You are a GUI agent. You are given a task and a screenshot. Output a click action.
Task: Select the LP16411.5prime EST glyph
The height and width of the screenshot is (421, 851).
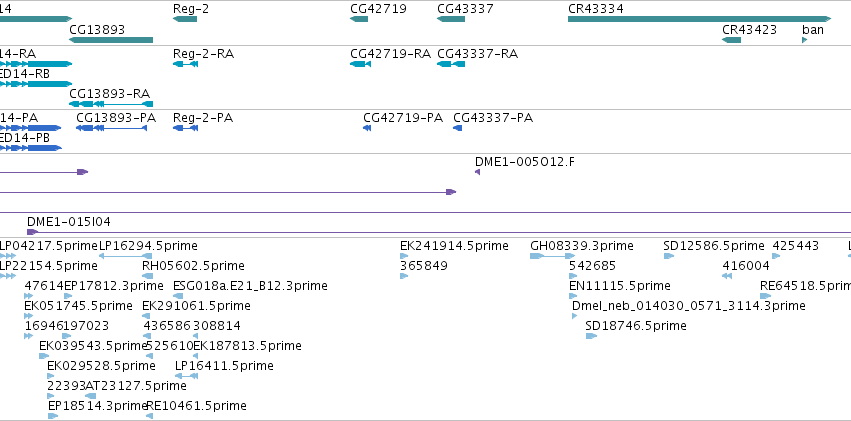(x=186, y=375)
